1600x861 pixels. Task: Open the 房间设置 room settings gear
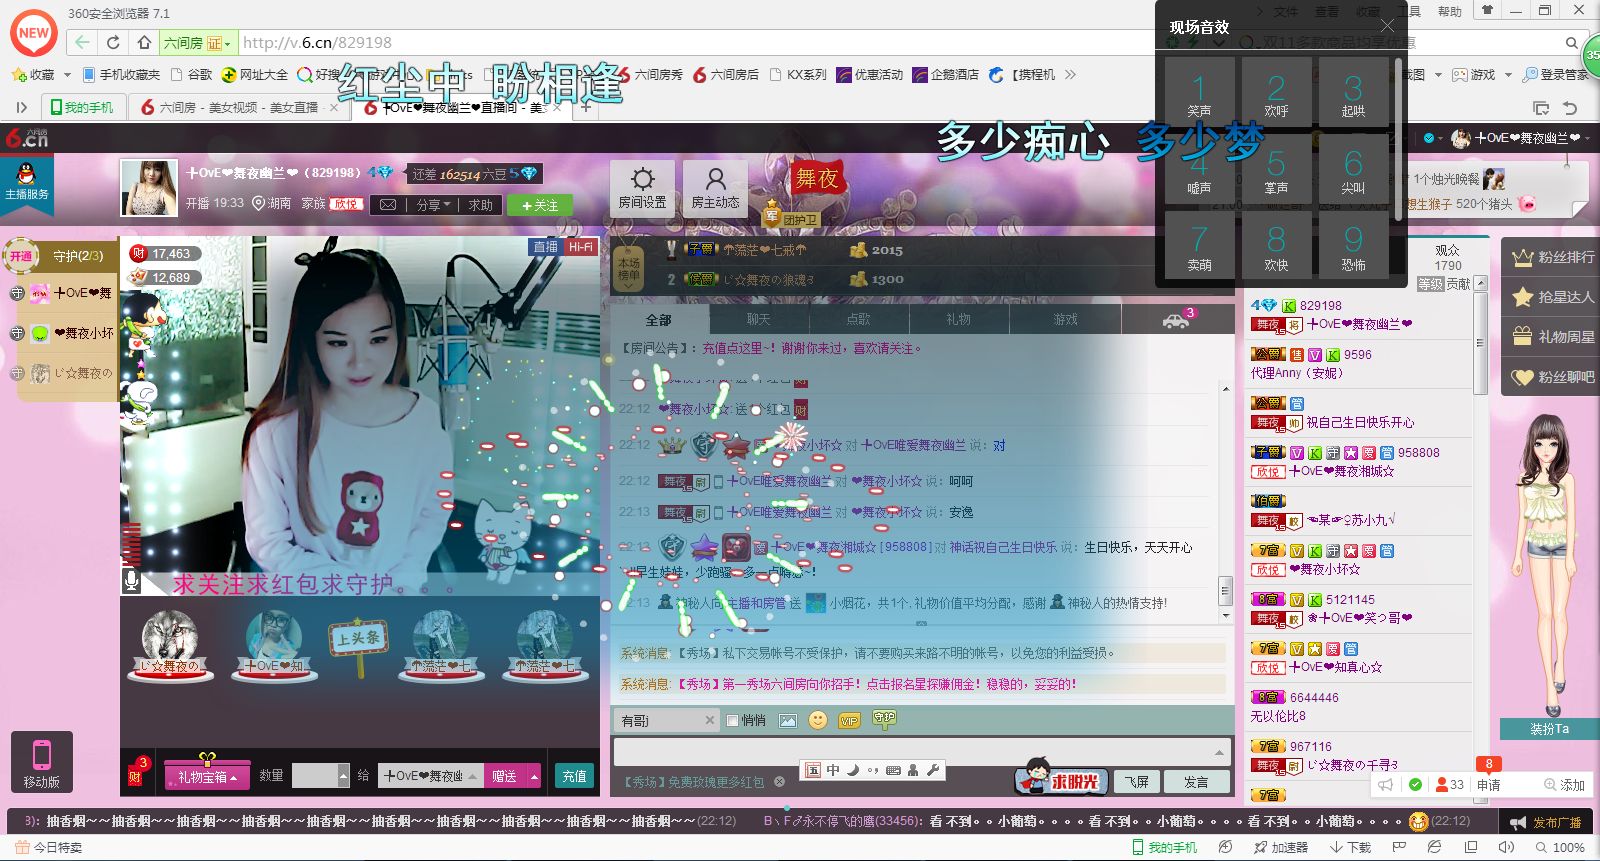642,188
